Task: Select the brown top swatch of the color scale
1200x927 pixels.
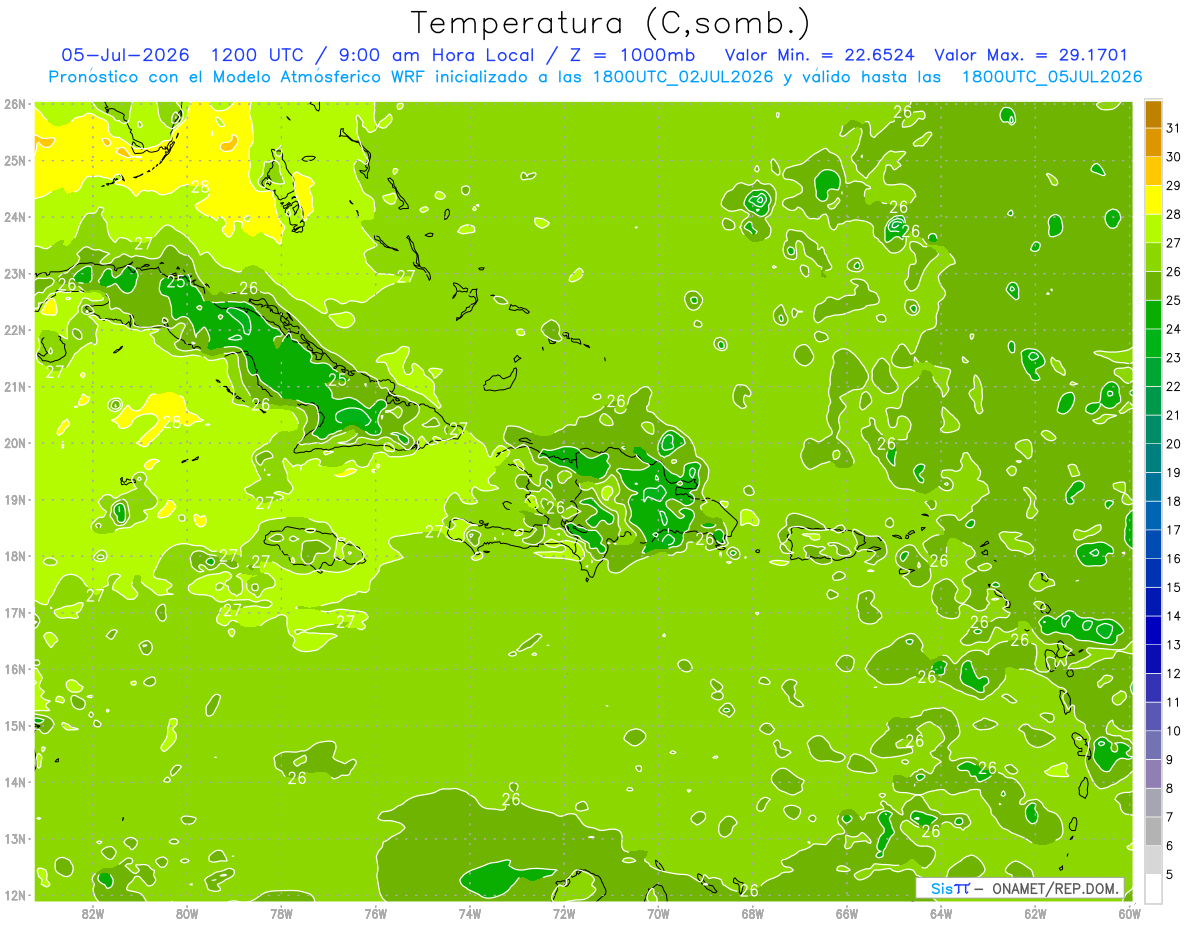Action: tap(1153, 114)
